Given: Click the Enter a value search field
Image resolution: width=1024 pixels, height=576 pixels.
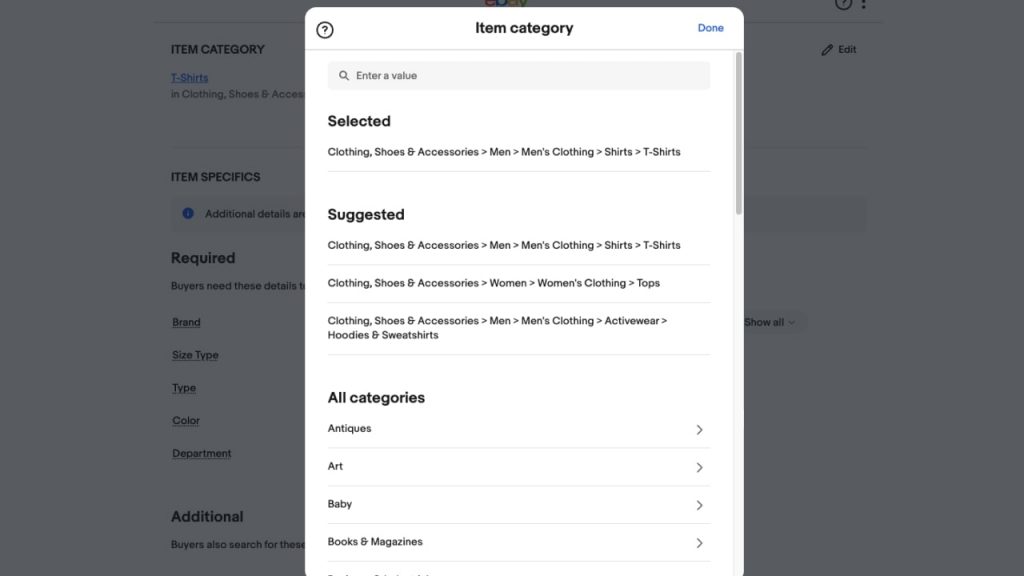Looking at the screenshot, I should point(519,75).
